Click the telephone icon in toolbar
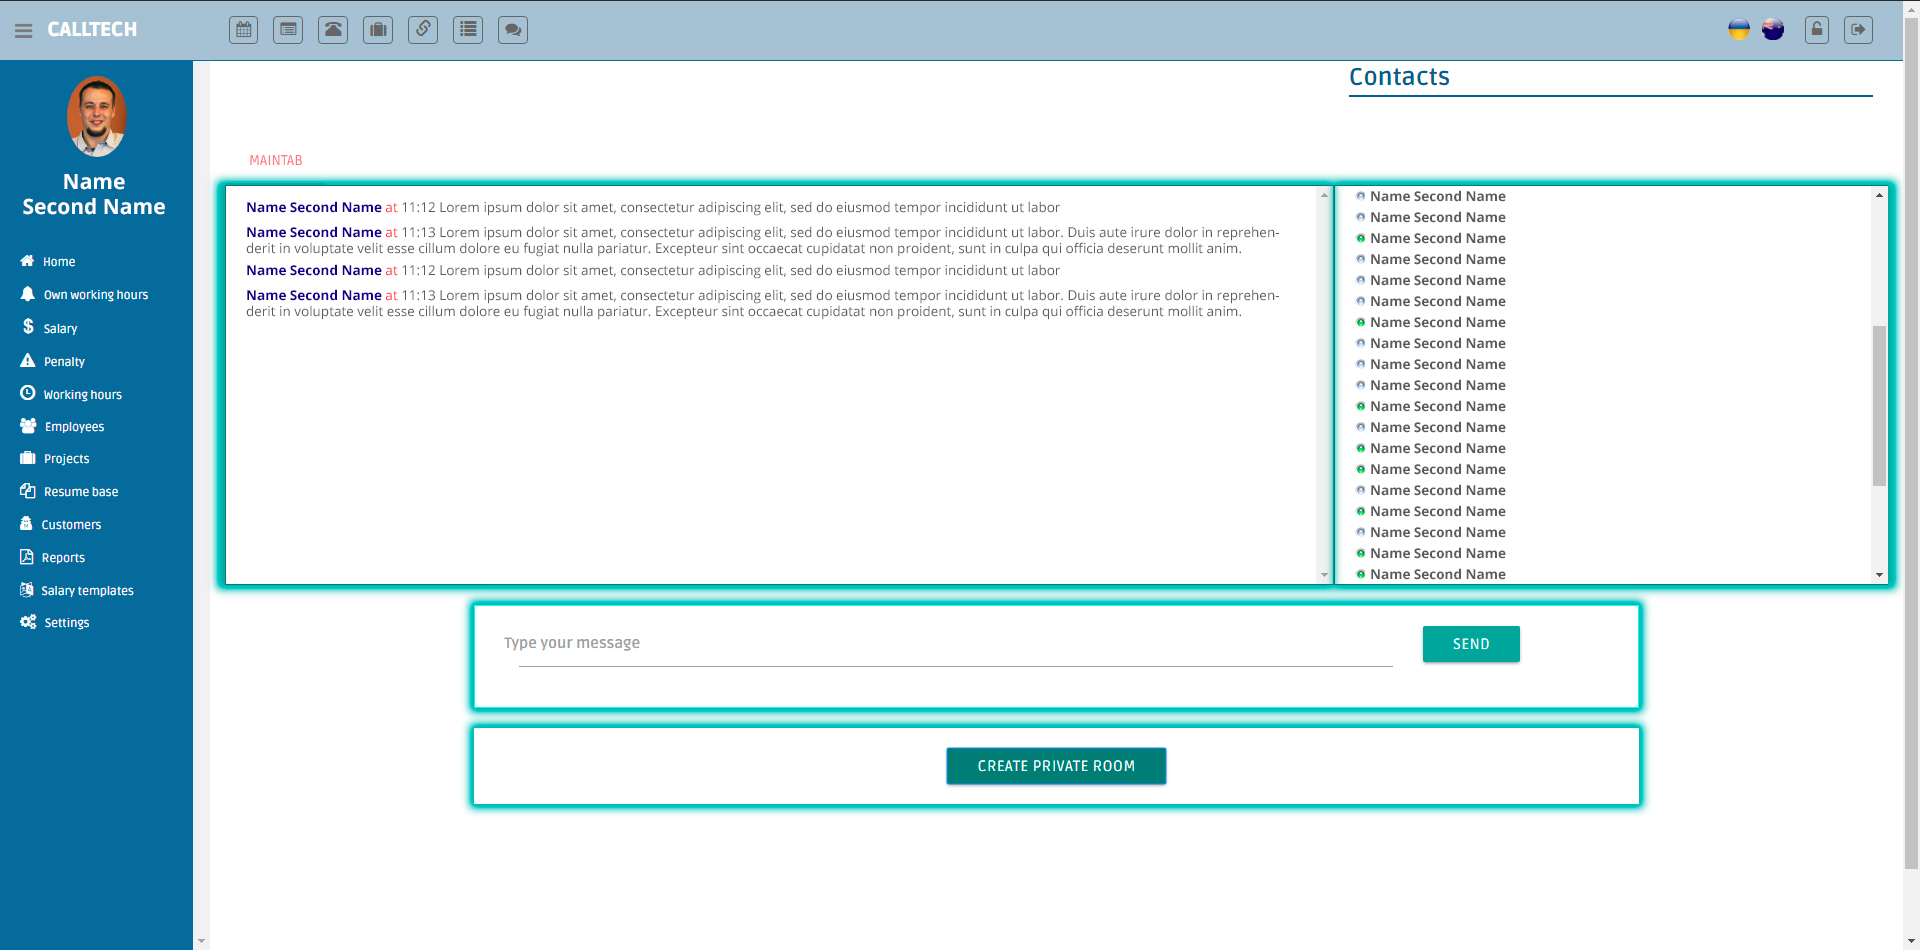 333,30
